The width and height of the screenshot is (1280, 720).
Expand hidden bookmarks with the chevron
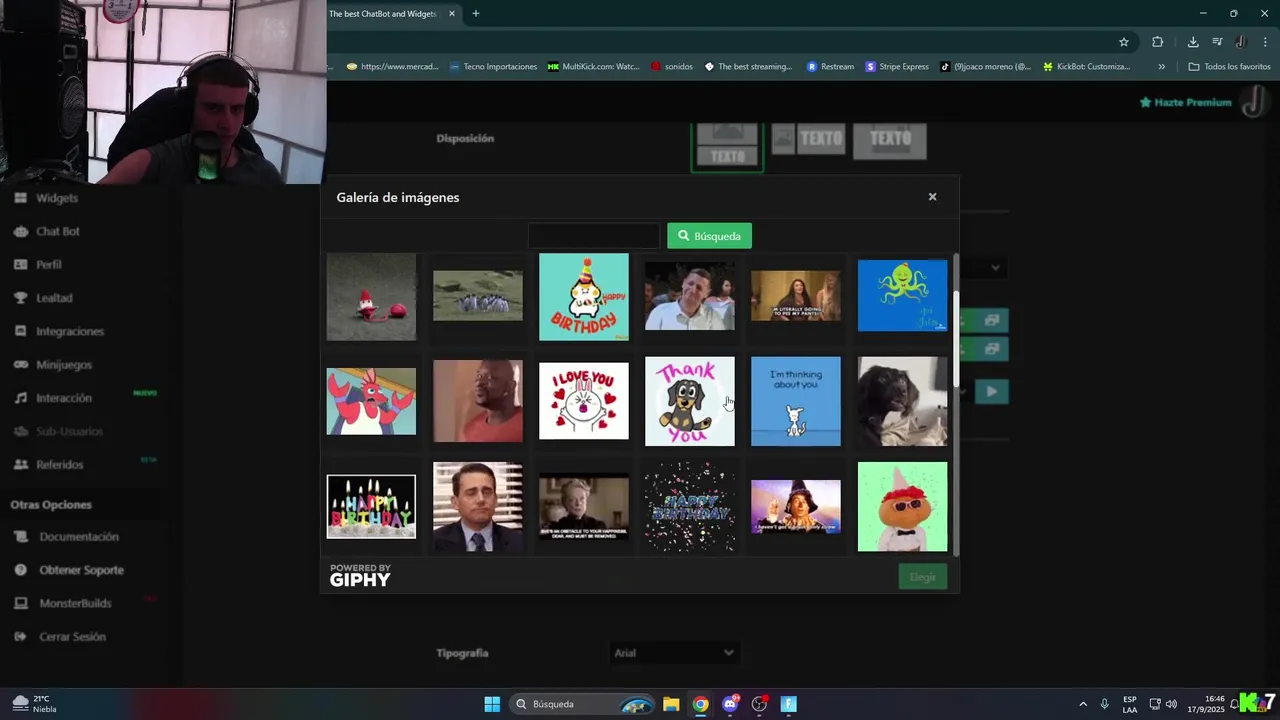[x=1161, y=67]
